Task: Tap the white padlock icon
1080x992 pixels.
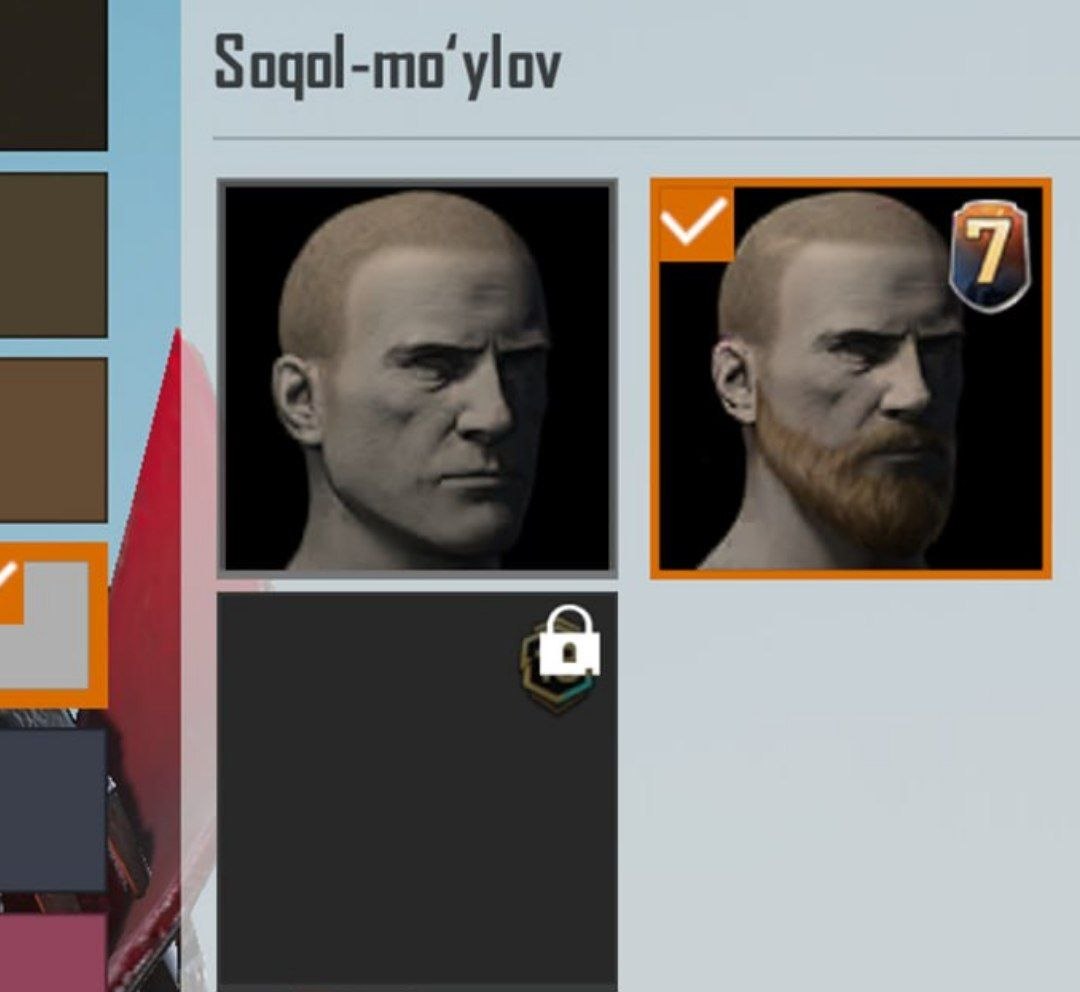Action: [570, 641]
